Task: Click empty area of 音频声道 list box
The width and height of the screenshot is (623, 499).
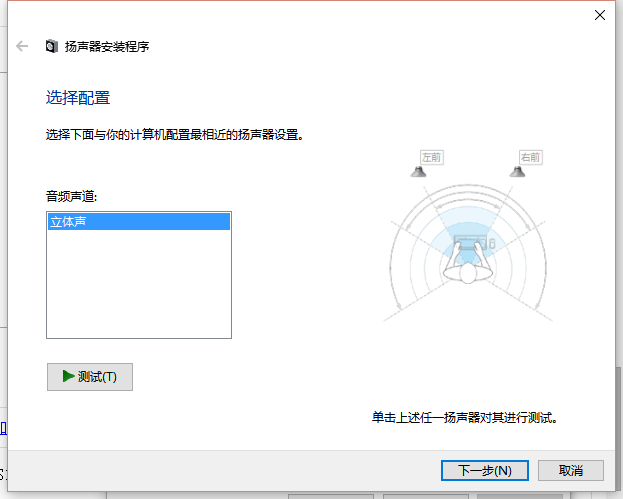Action: pos(139,284)
